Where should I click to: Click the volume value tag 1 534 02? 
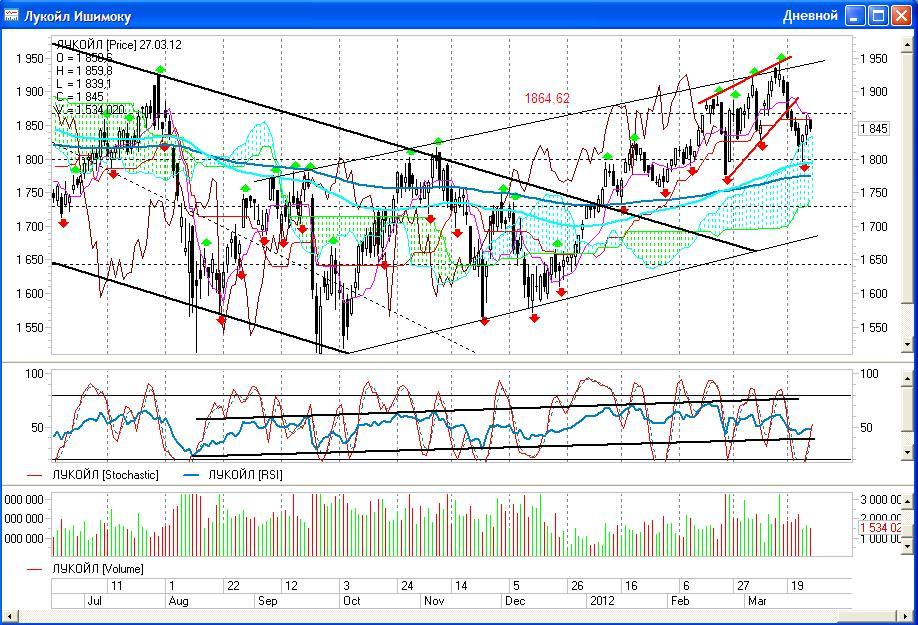879,528
